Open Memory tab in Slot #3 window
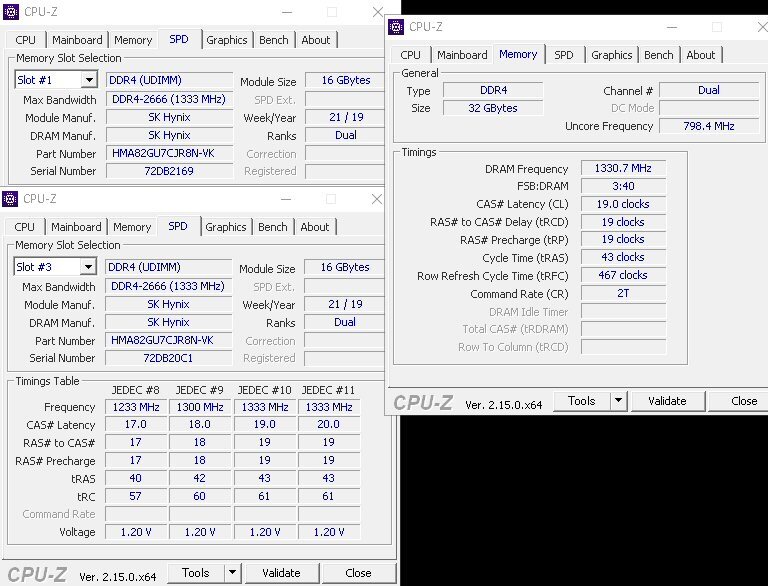 point(132,227)
